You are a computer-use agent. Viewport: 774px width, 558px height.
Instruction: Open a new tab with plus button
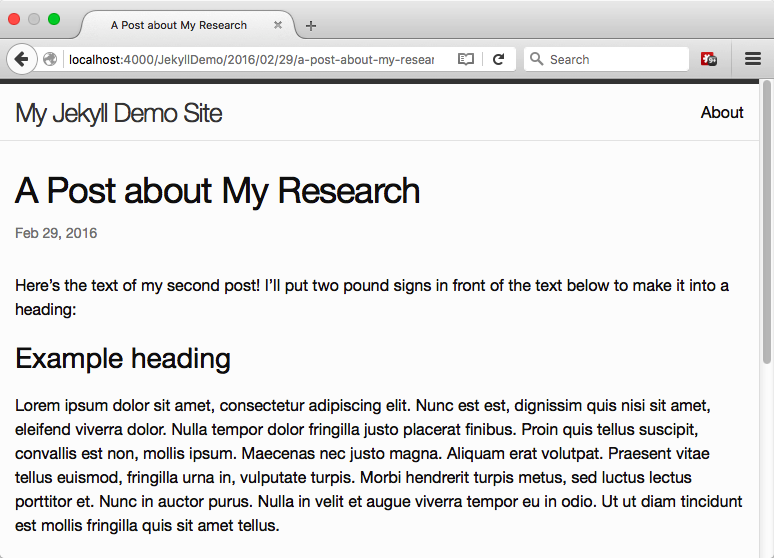[x=311, y=25]
